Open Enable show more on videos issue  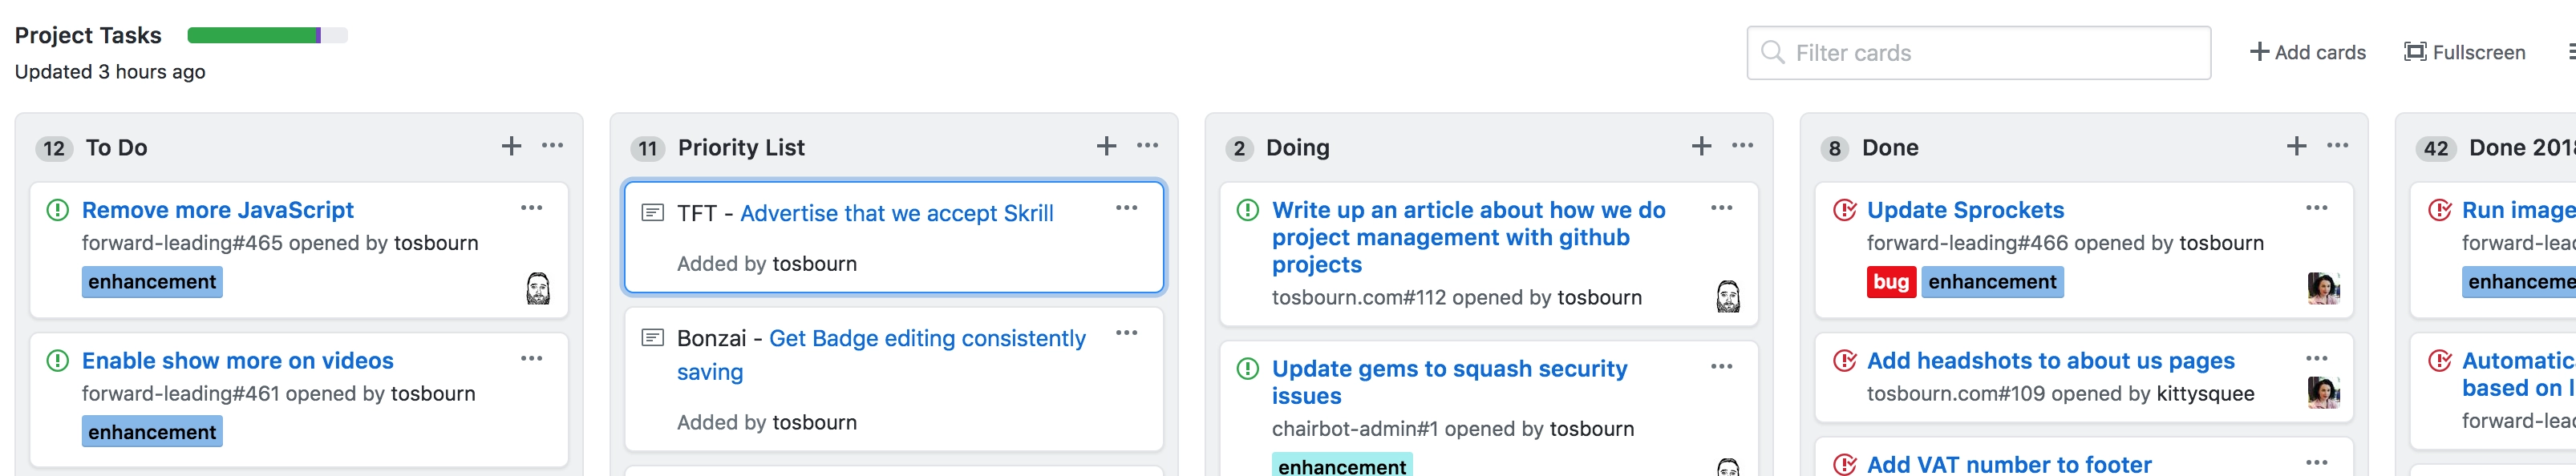(x=237, y=361)
